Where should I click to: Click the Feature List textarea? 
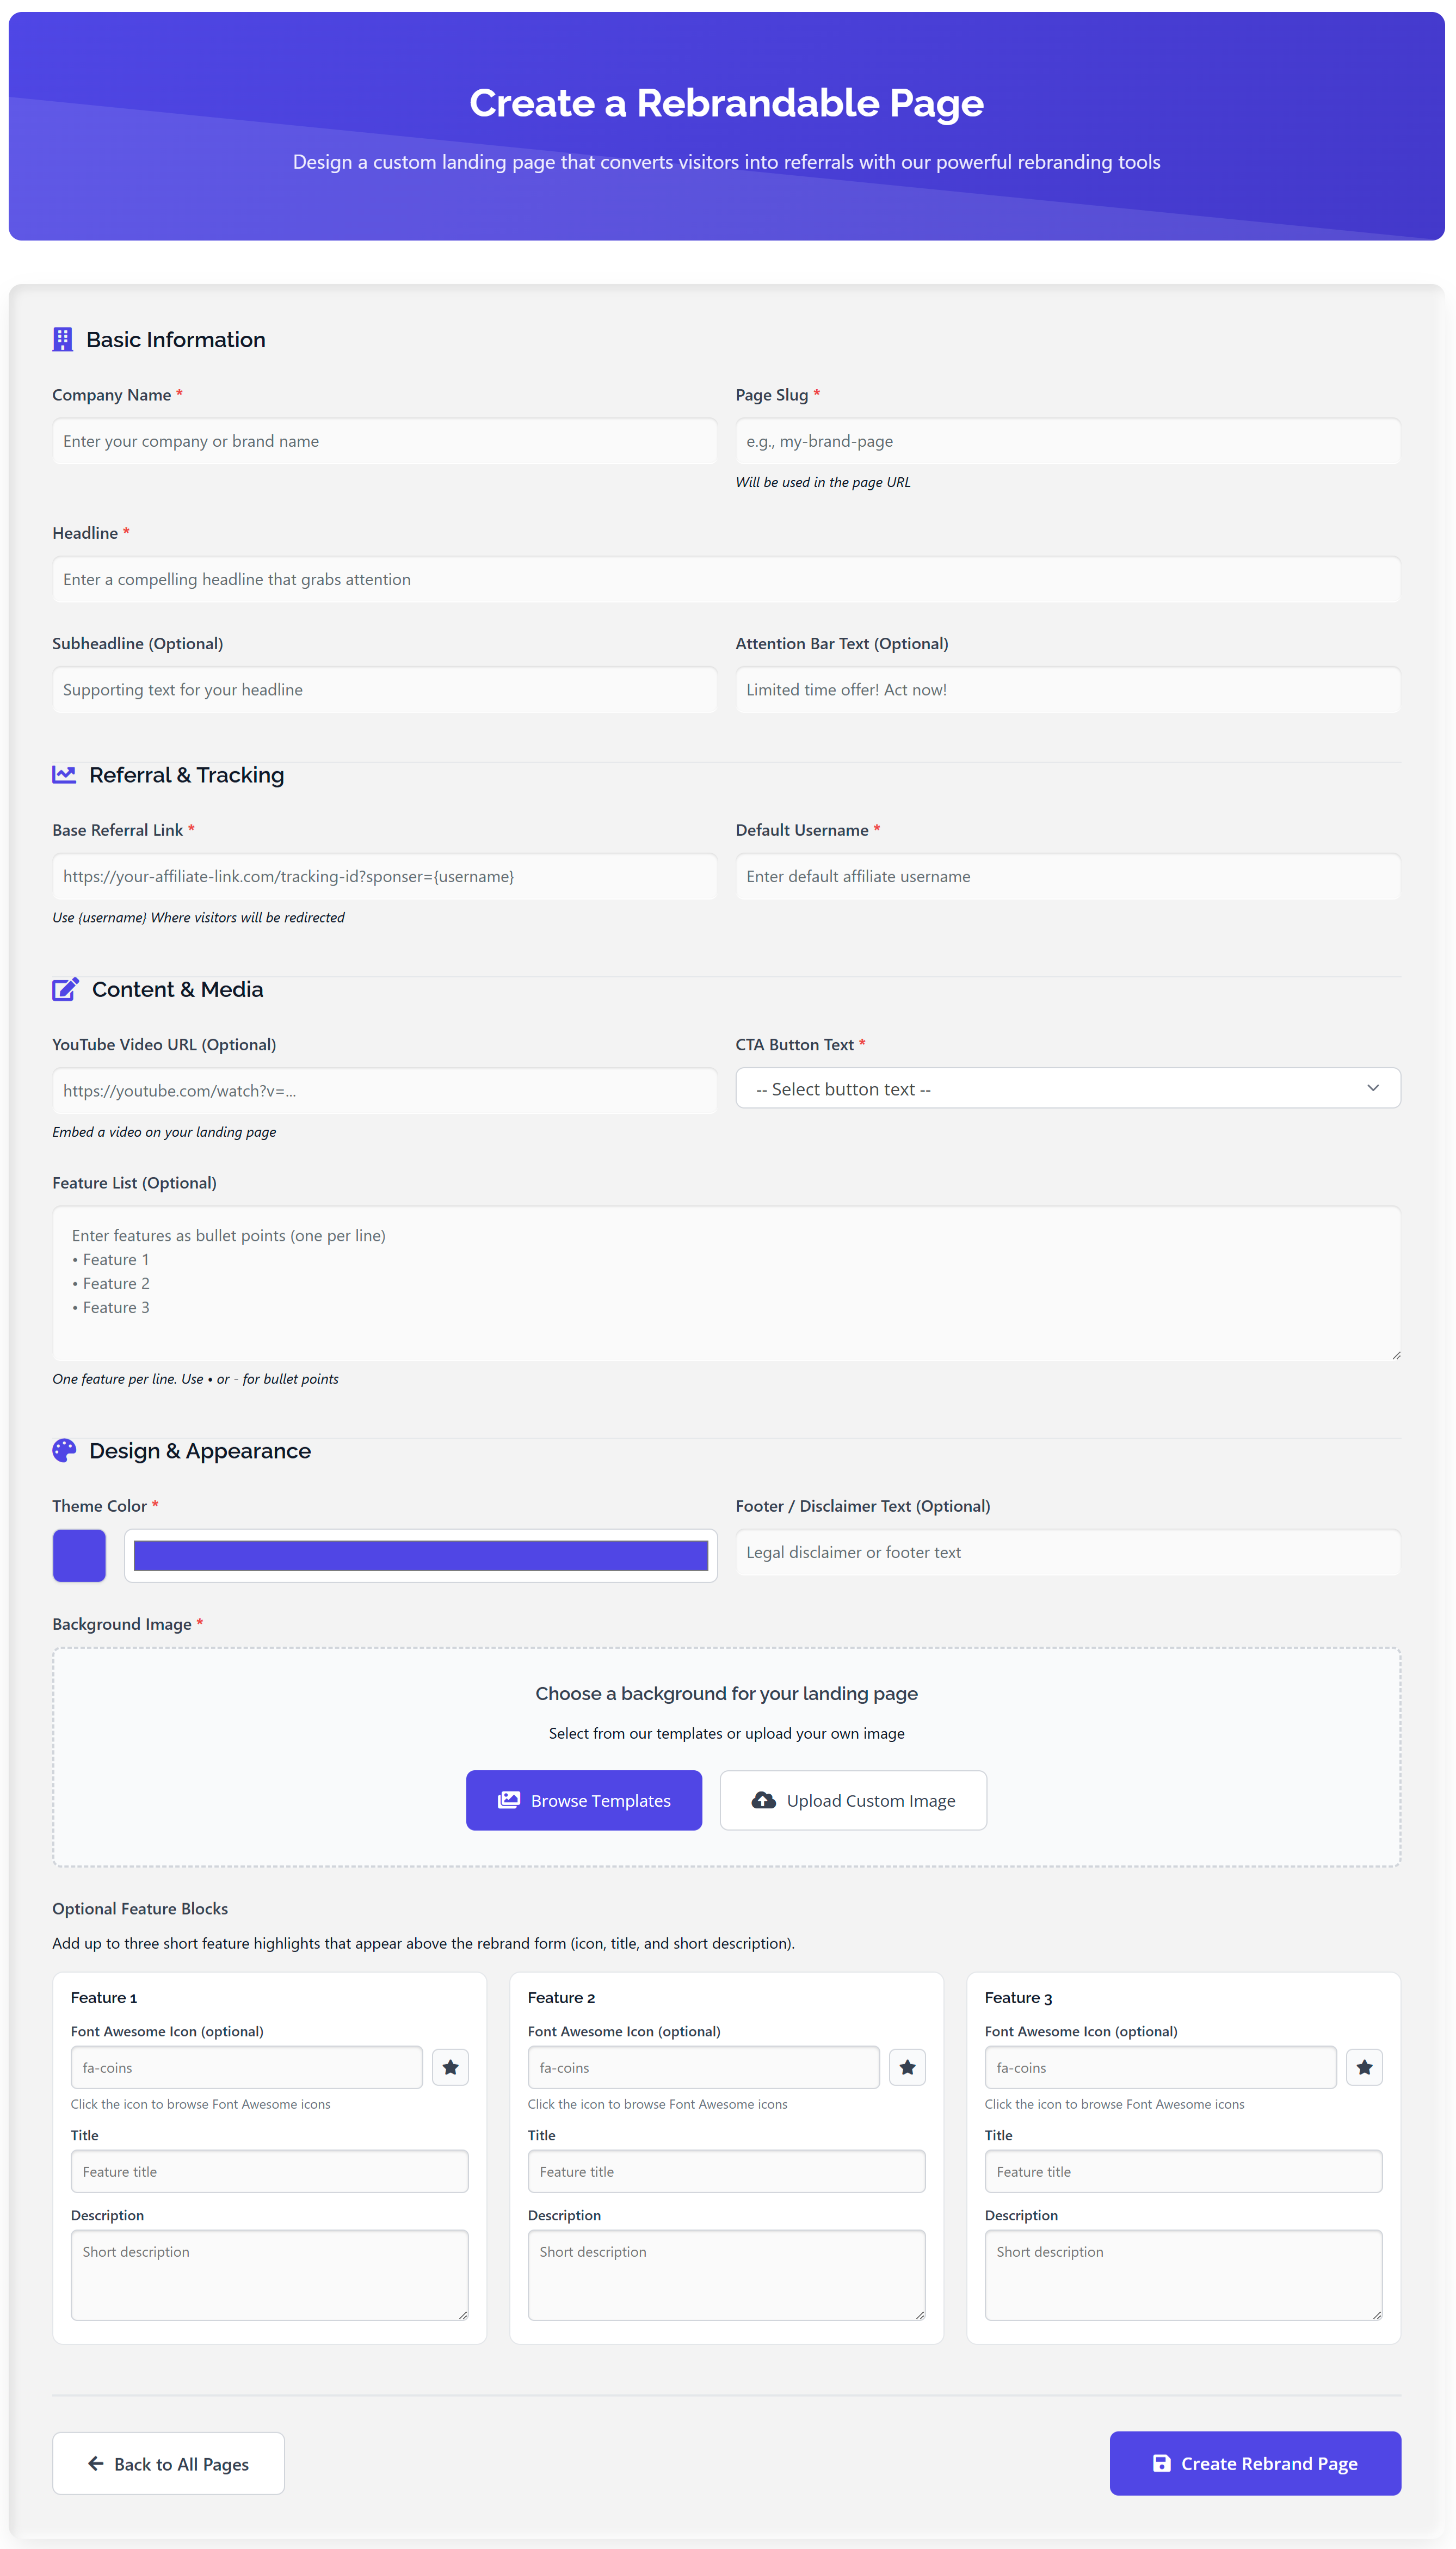tap(726, 1283)
